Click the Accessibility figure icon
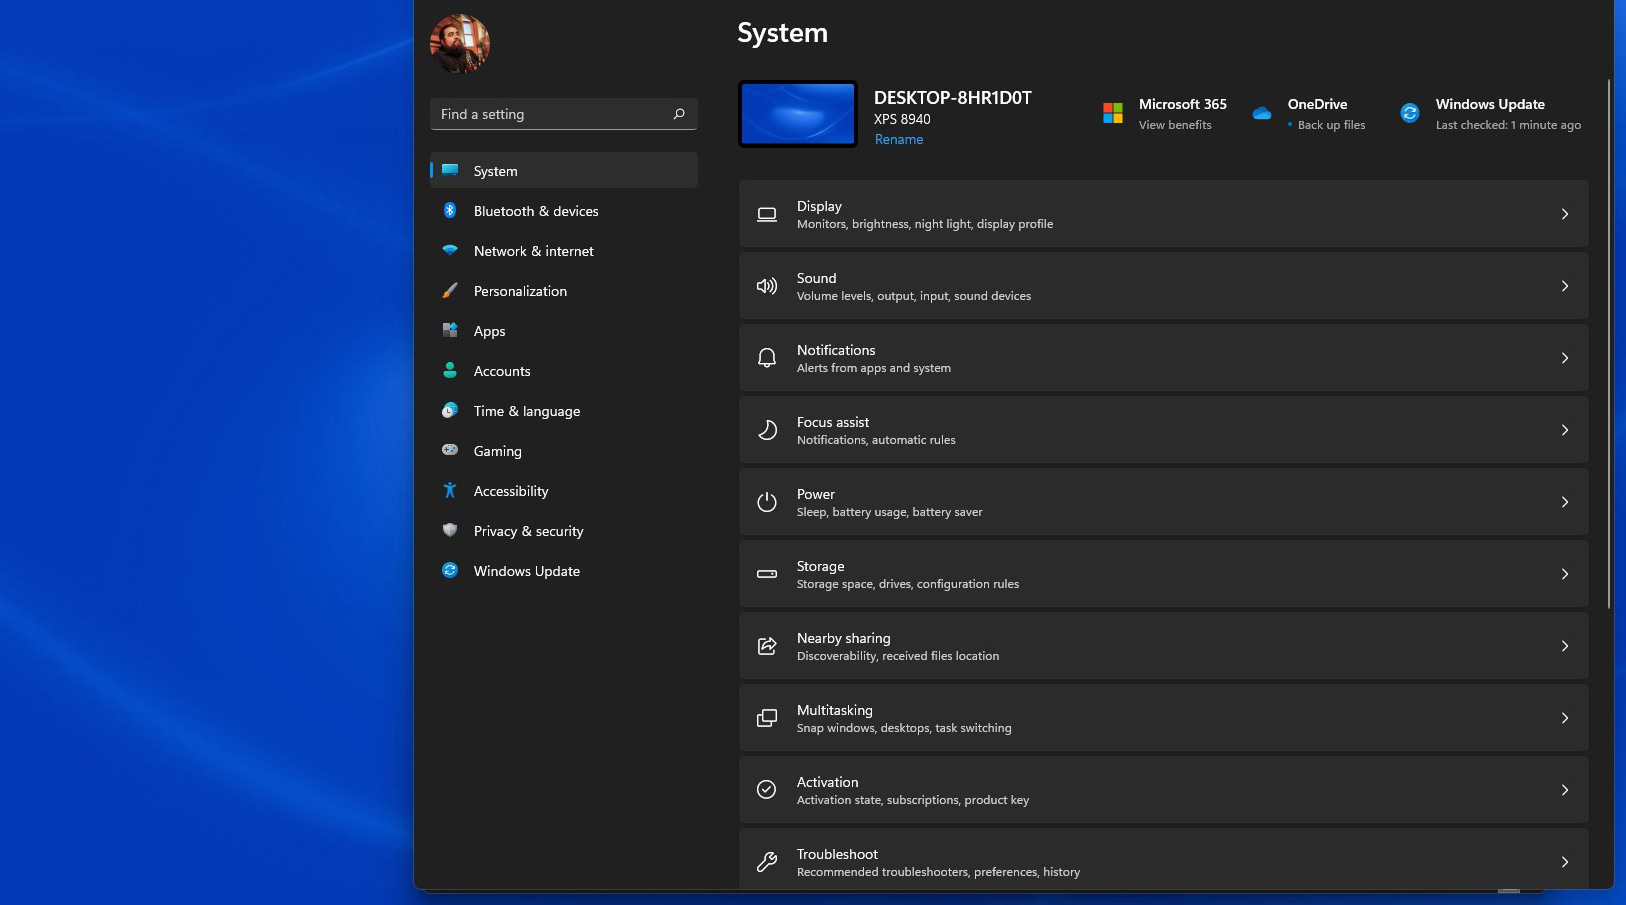 coord(450,491)
